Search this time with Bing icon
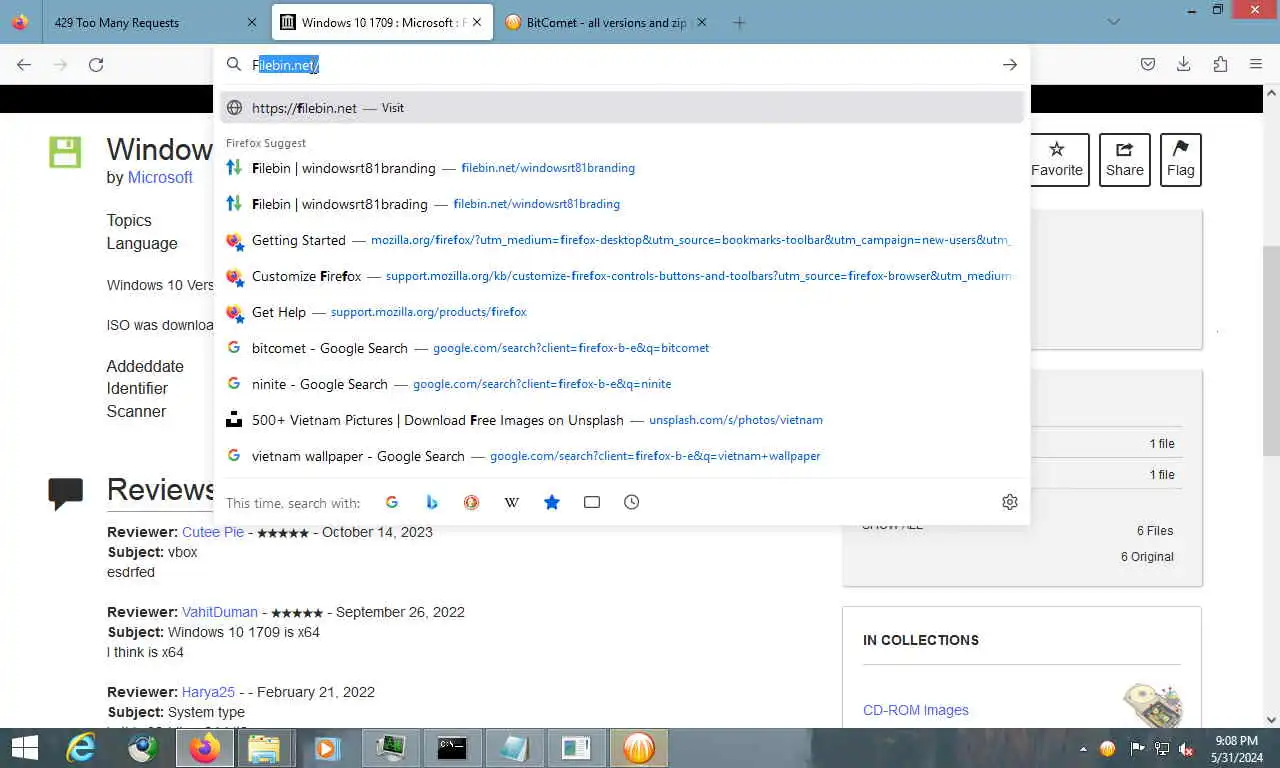Screen dimensions: 1280x768 [x=432, y=502]
